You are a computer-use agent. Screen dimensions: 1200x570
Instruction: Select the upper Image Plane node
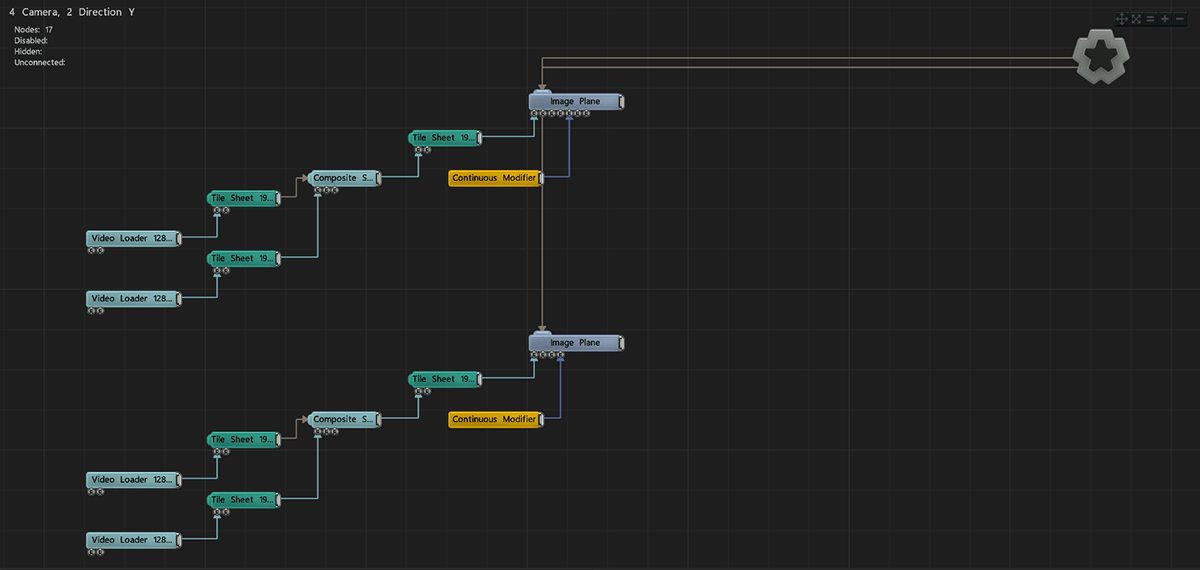(575, 101)
